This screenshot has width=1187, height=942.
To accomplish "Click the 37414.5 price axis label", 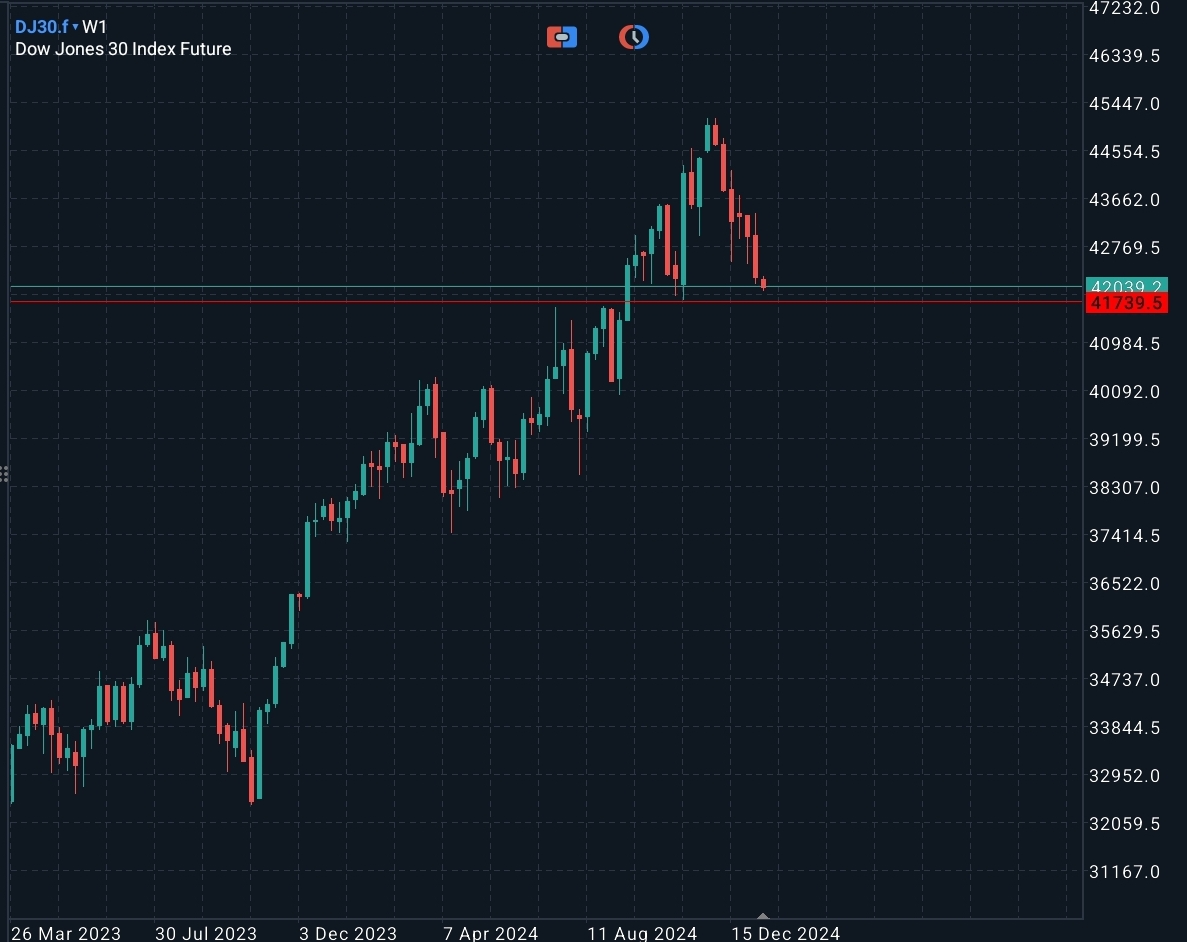I will [1124, 536].
